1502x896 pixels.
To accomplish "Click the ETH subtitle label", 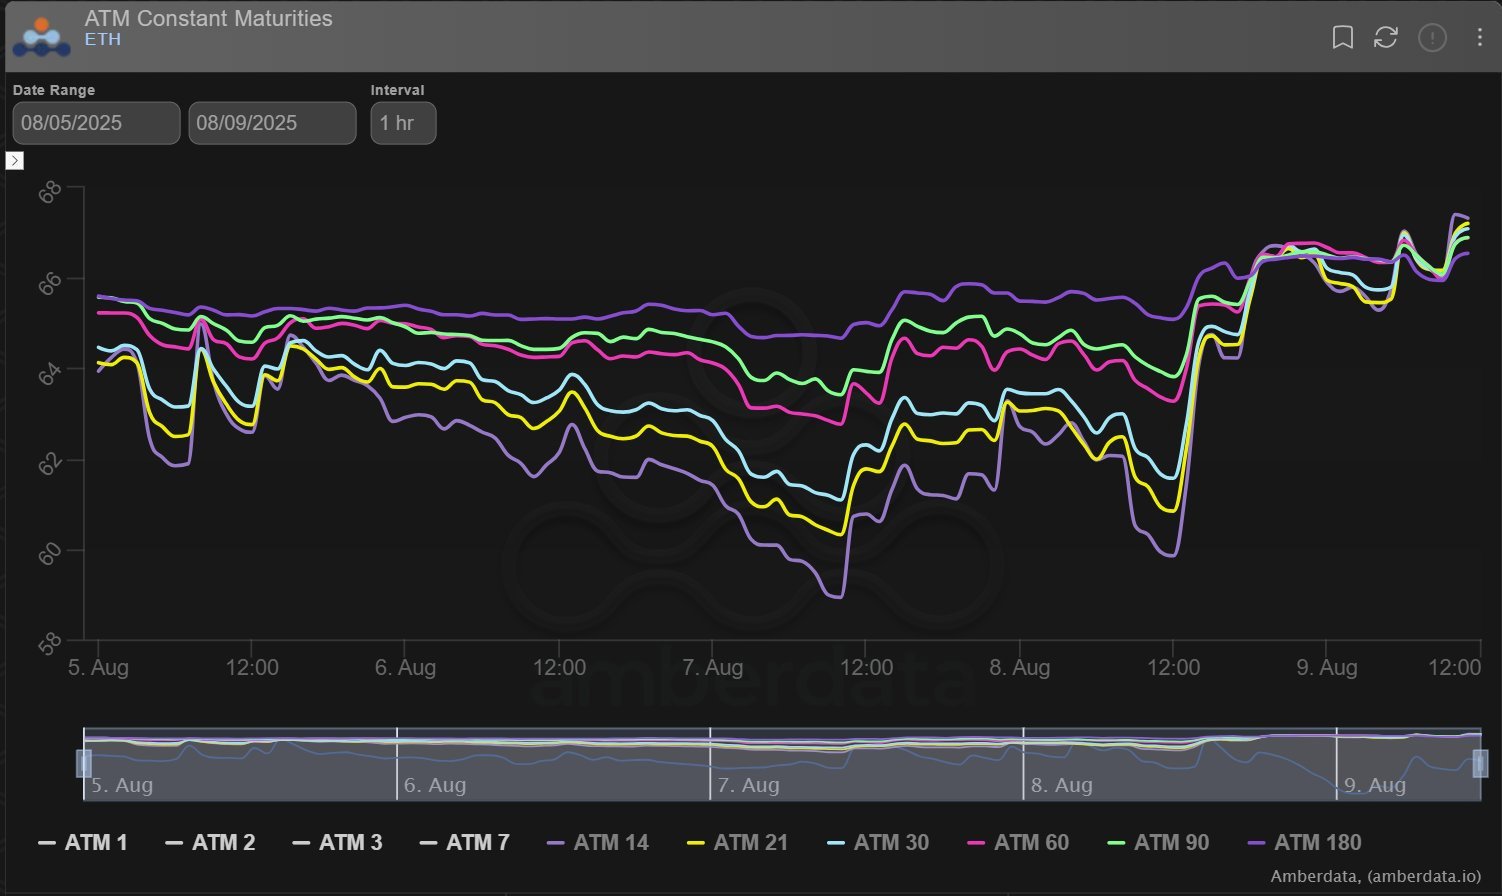I will pyautogui.click(x=103, y=39).
